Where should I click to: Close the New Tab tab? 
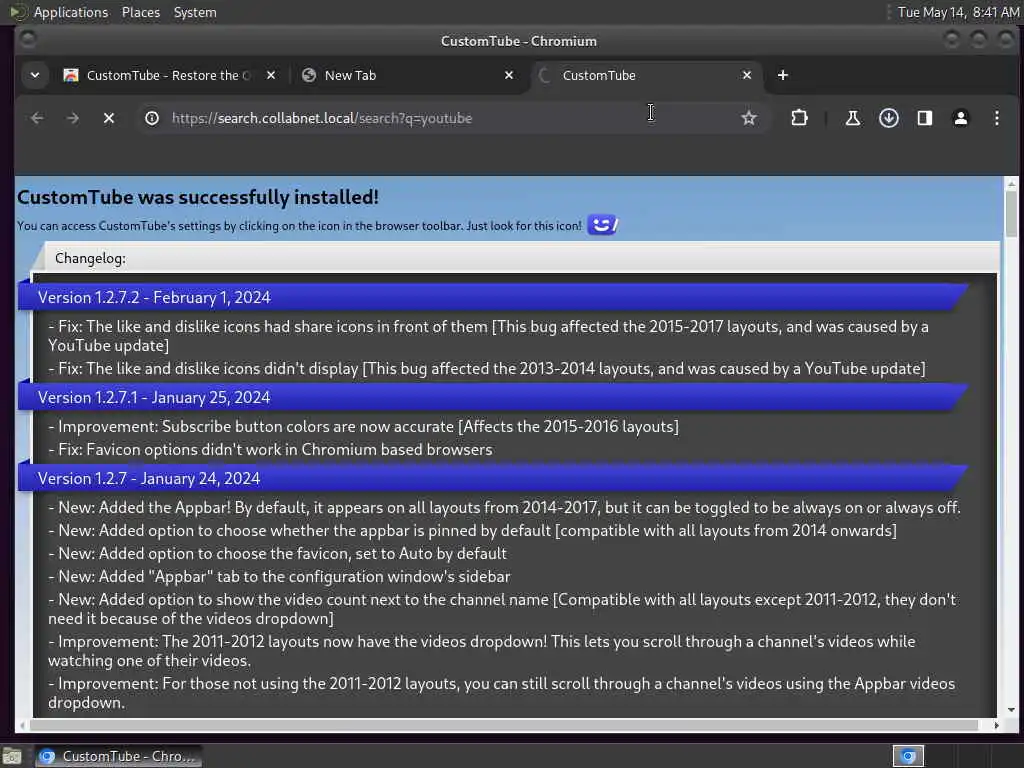(x=509, y=76)
